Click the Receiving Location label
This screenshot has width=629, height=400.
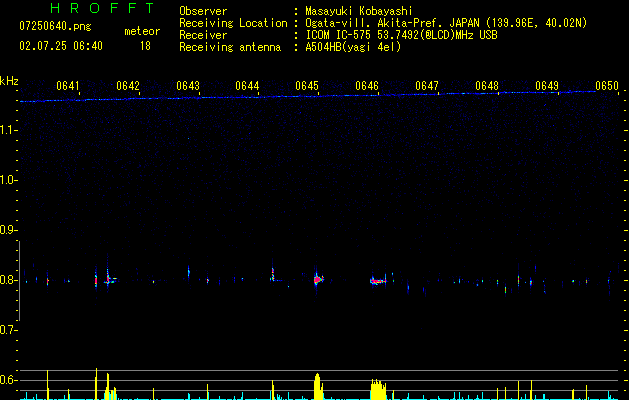tap(233, 24)
